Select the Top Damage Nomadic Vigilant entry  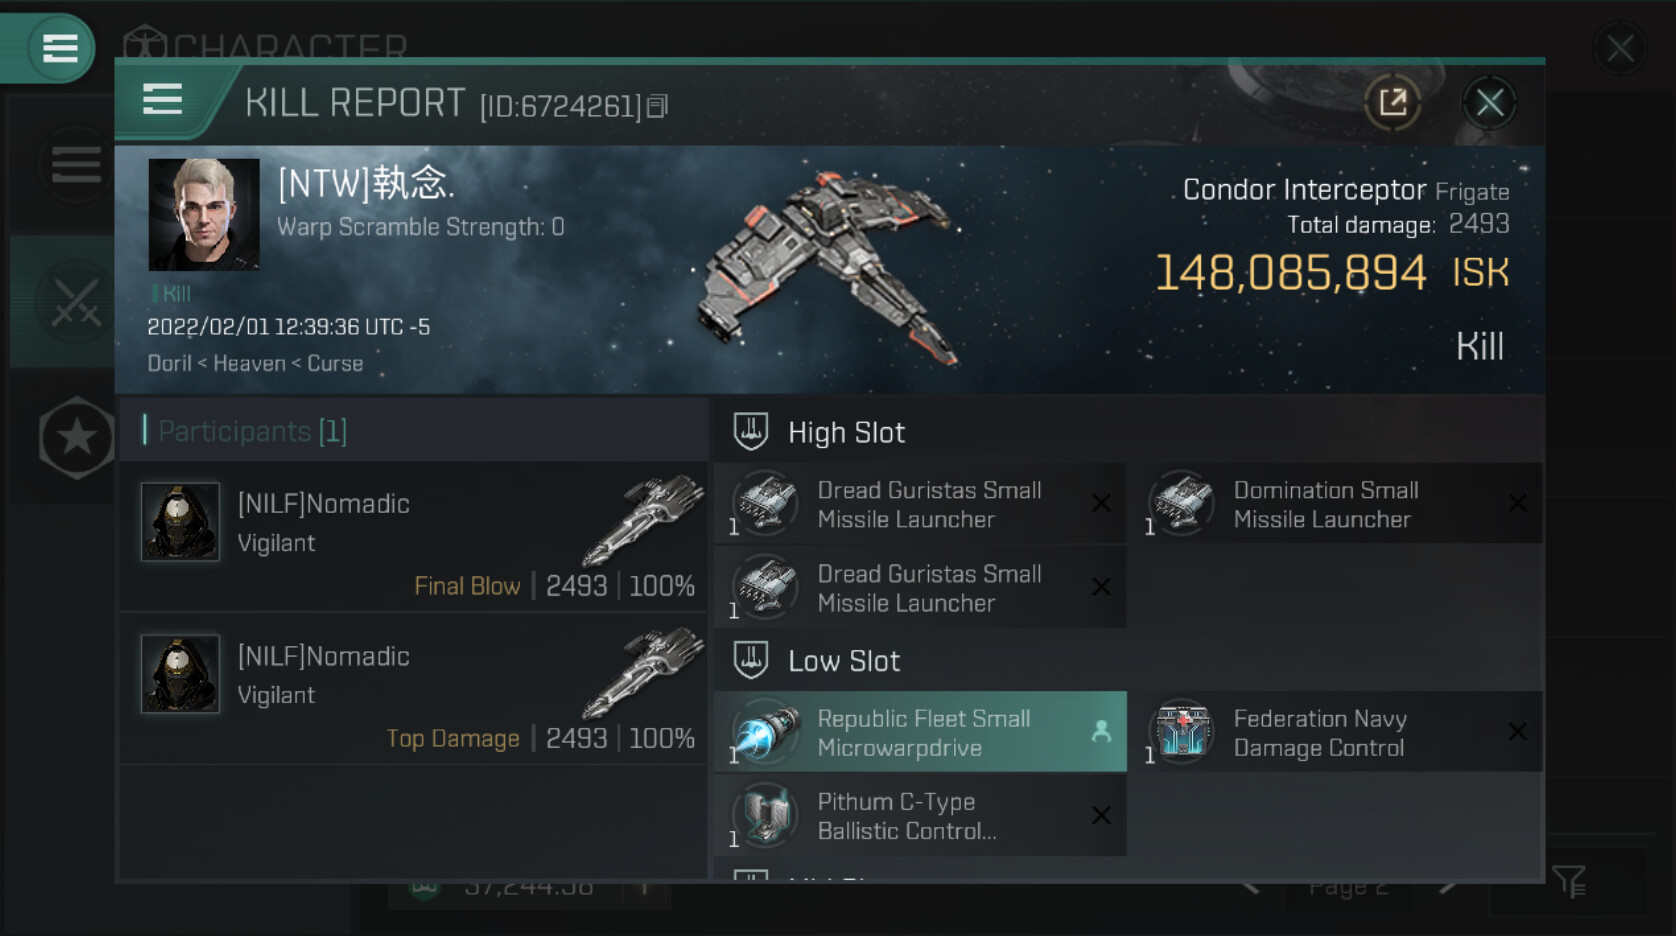pyautogui.click(x=413, y=689)
